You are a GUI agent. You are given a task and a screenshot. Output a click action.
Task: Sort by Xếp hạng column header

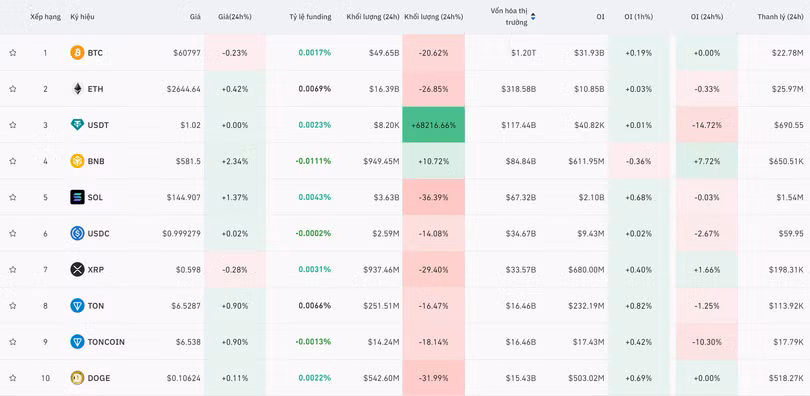click(45, 17)
